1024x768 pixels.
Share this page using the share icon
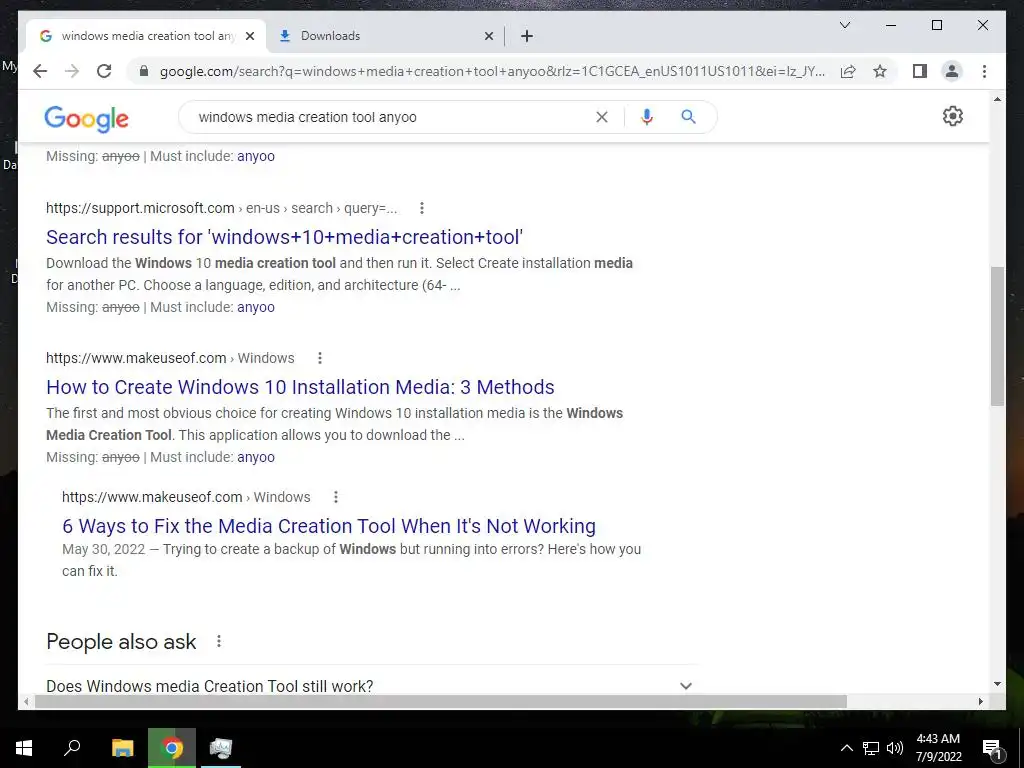[848, 71]
